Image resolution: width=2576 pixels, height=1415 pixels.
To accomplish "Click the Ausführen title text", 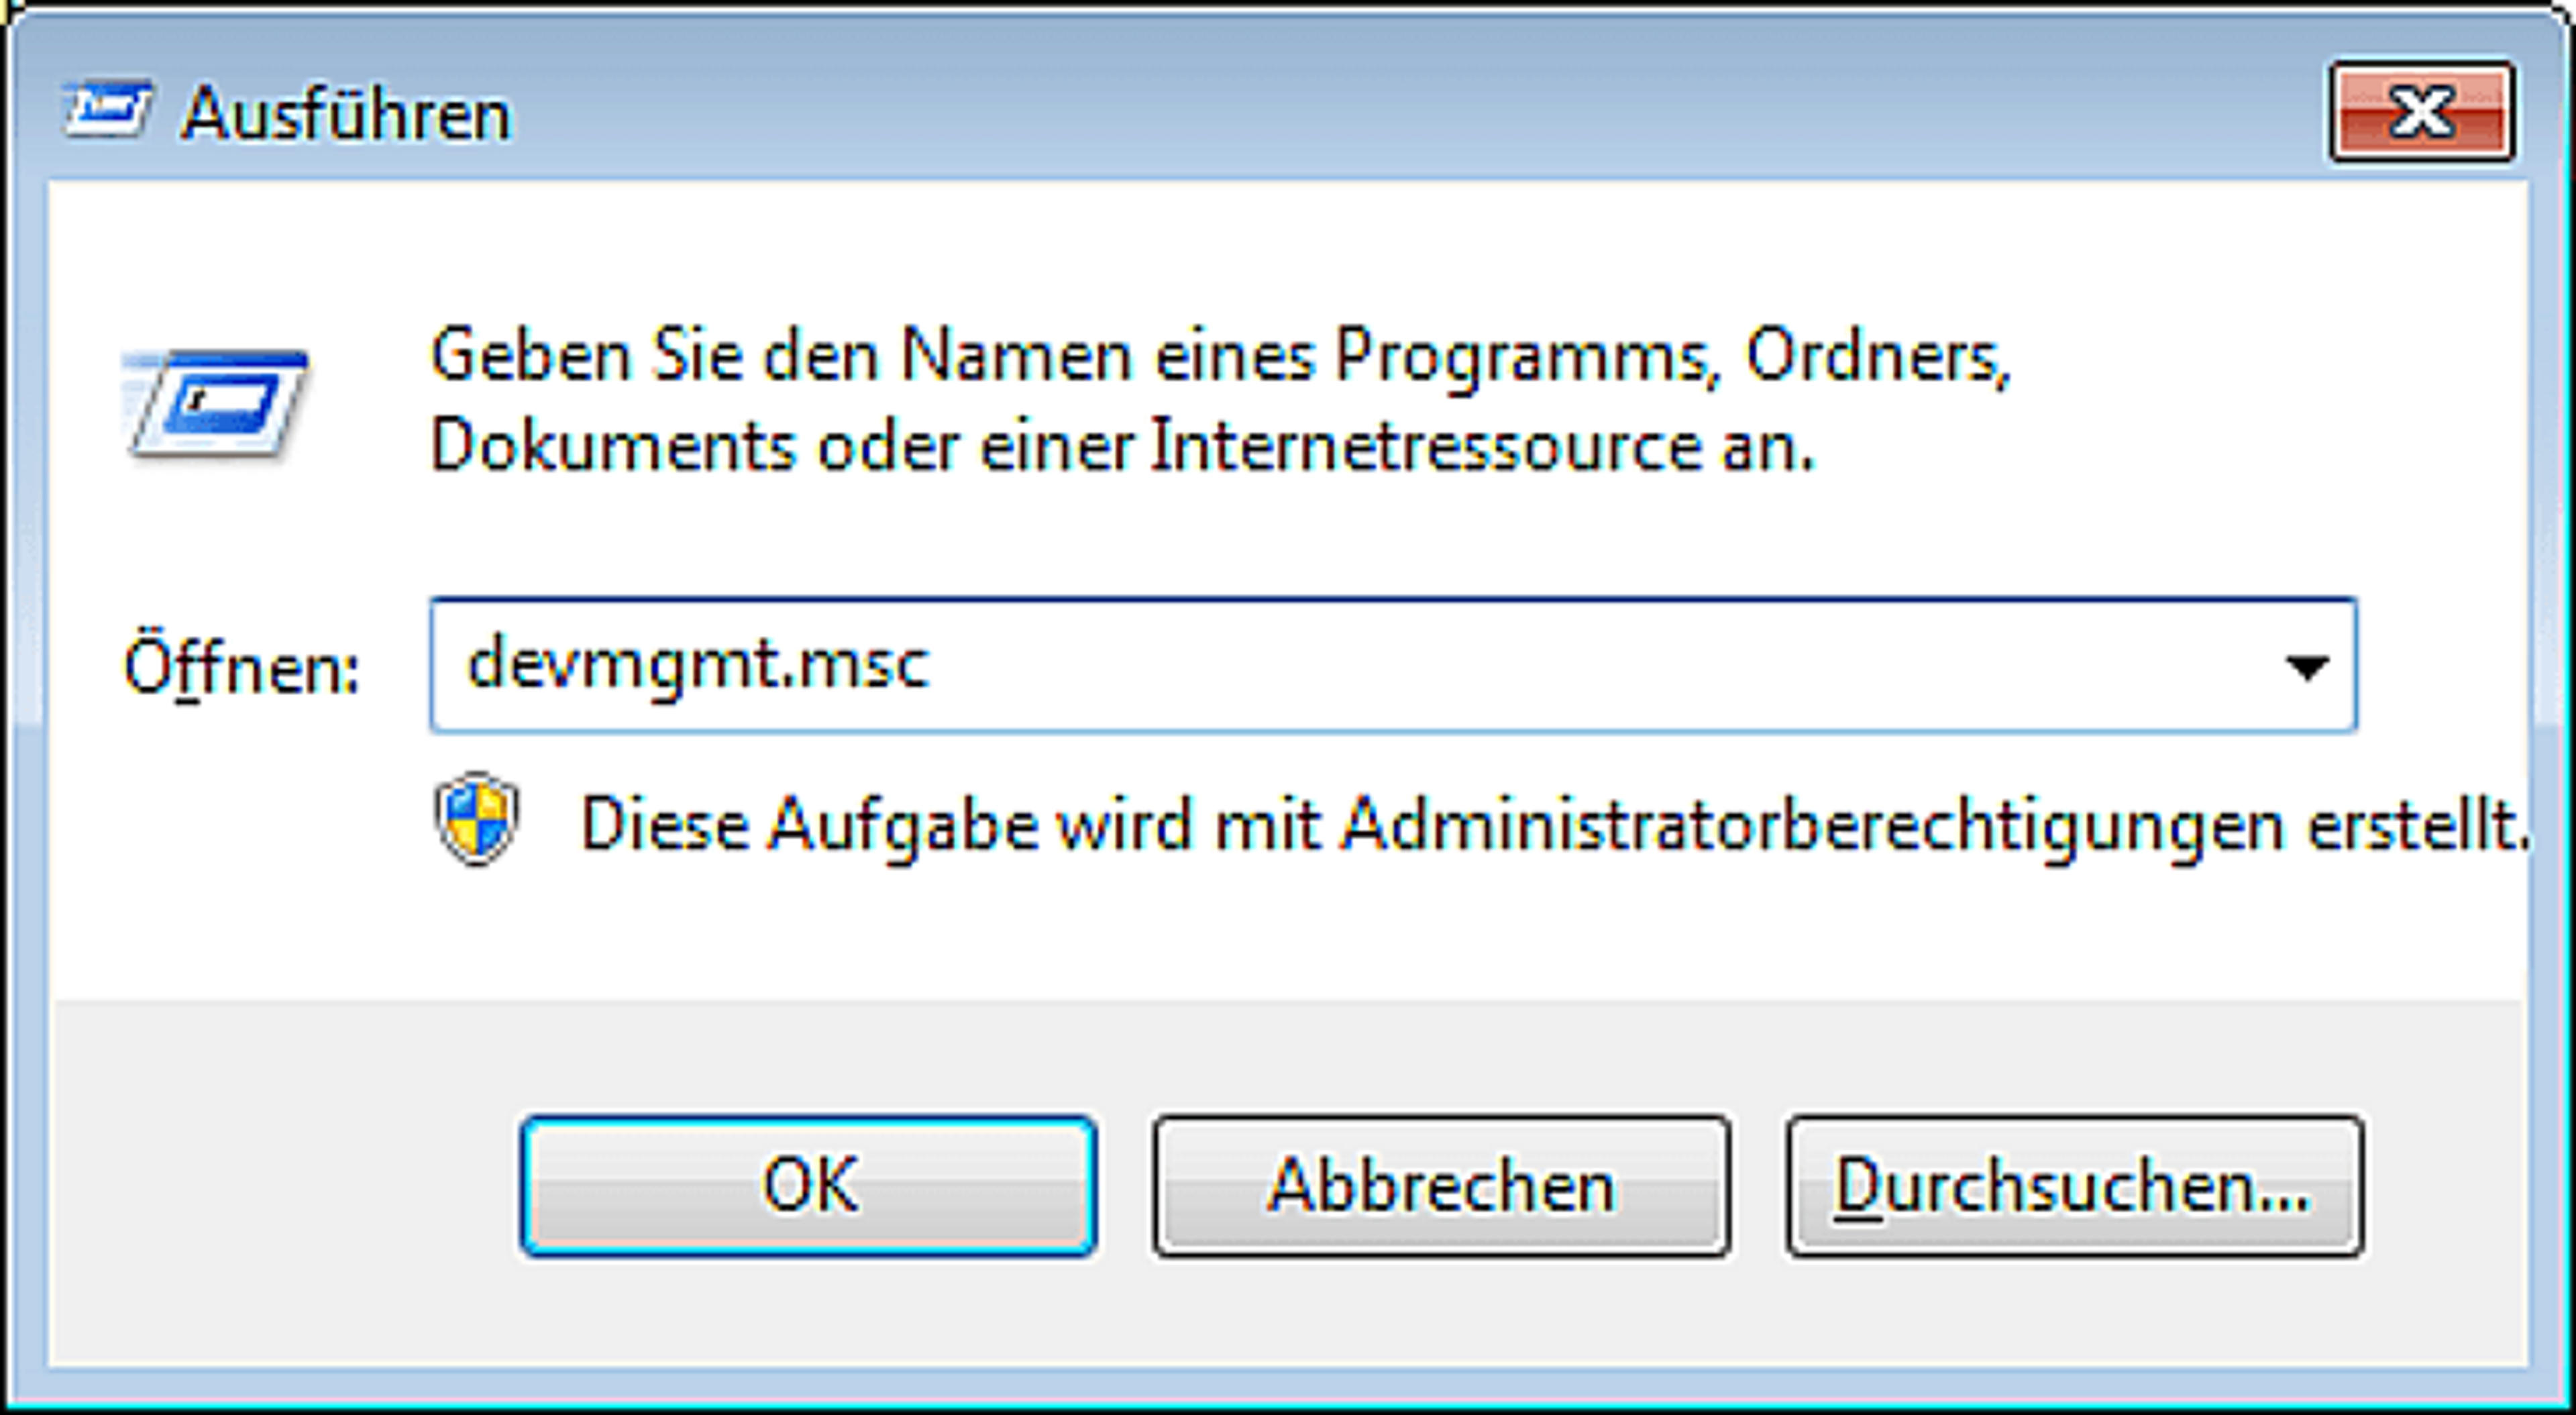I will coord(346,114).
